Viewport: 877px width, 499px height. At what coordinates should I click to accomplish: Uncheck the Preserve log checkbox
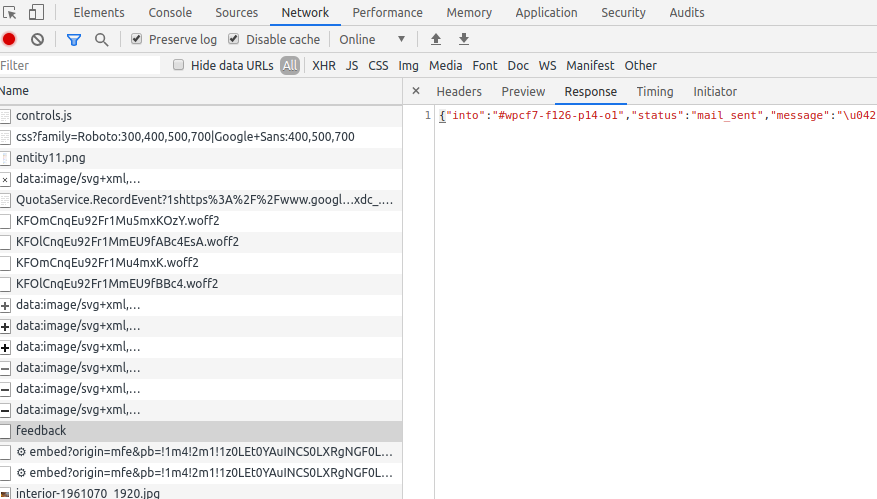click(137, 40)
